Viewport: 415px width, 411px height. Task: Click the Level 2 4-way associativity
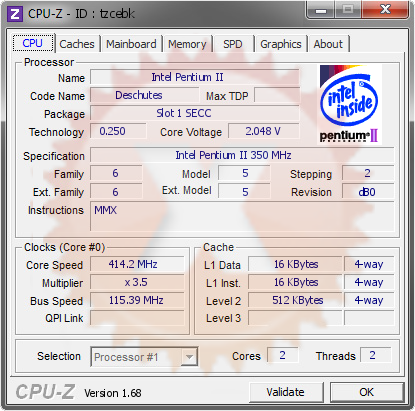coord(369,300)
